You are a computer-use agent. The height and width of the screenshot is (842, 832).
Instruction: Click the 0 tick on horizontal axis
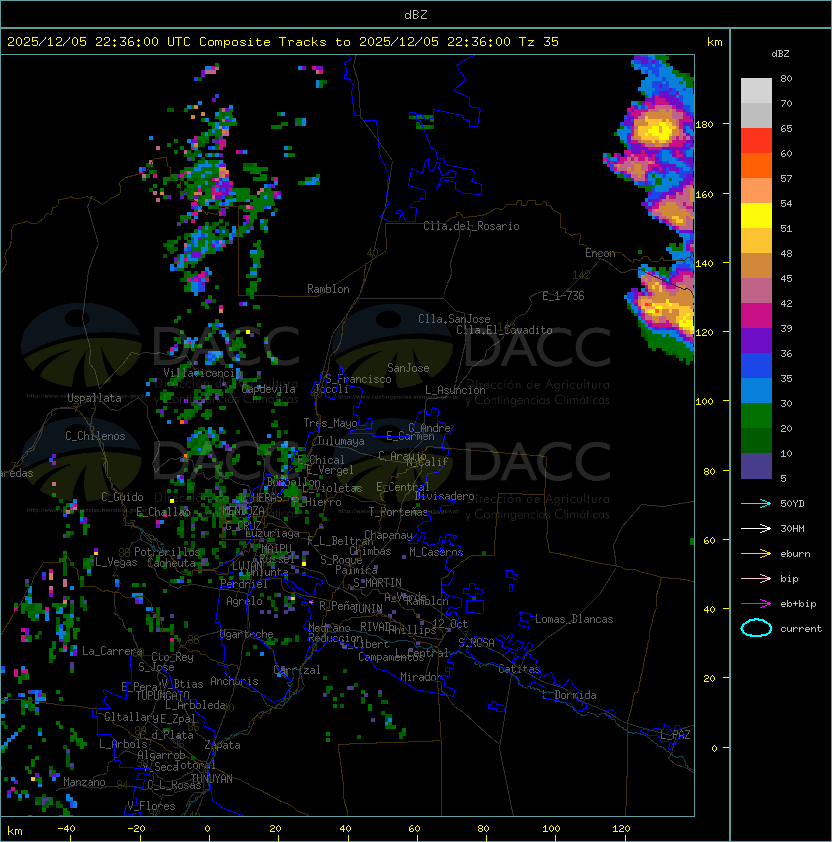coord(208,829)
